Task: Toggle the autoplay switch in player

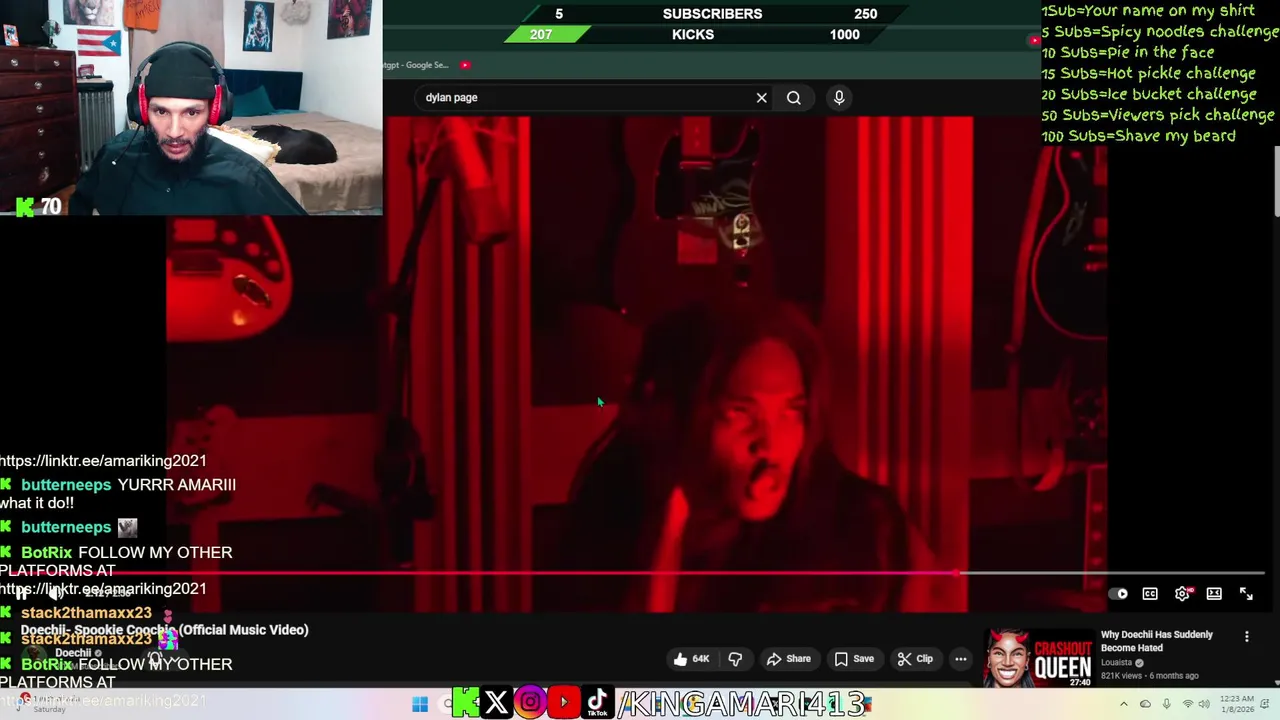Action: 1118,594
